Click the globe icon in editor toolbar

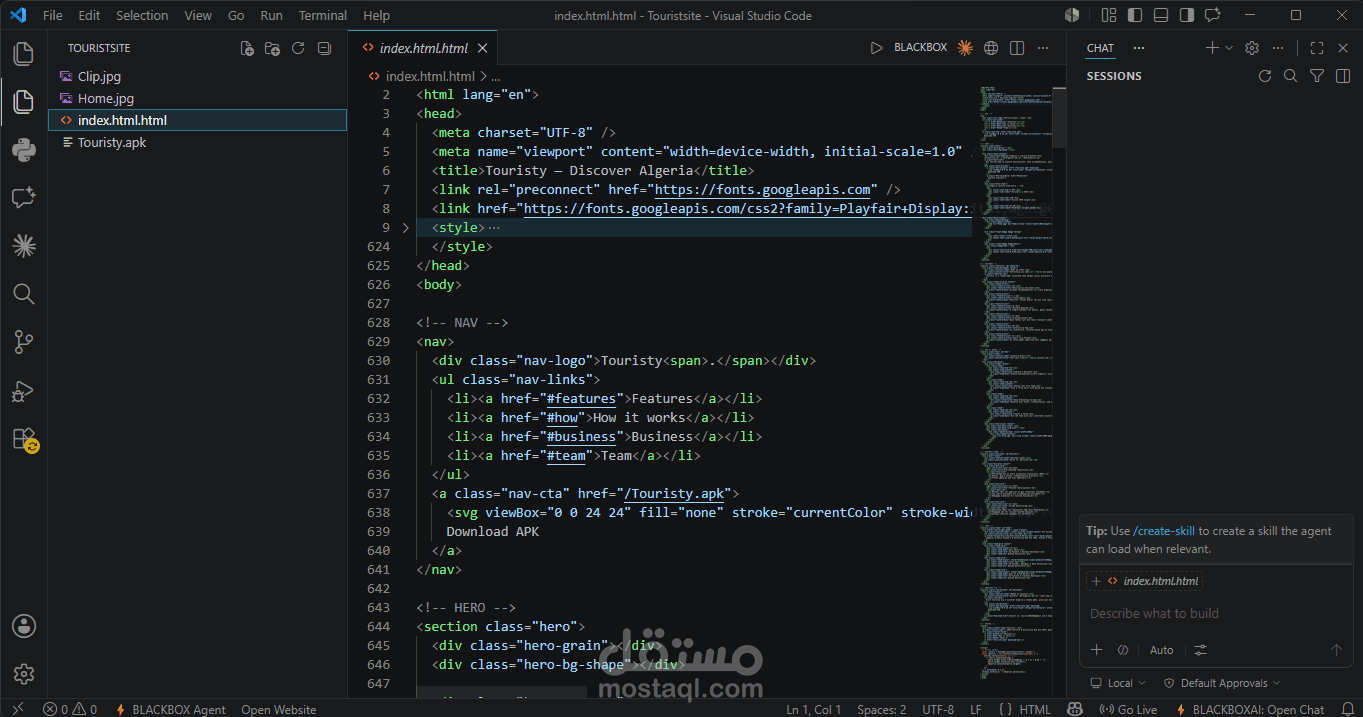pos(991,48)
